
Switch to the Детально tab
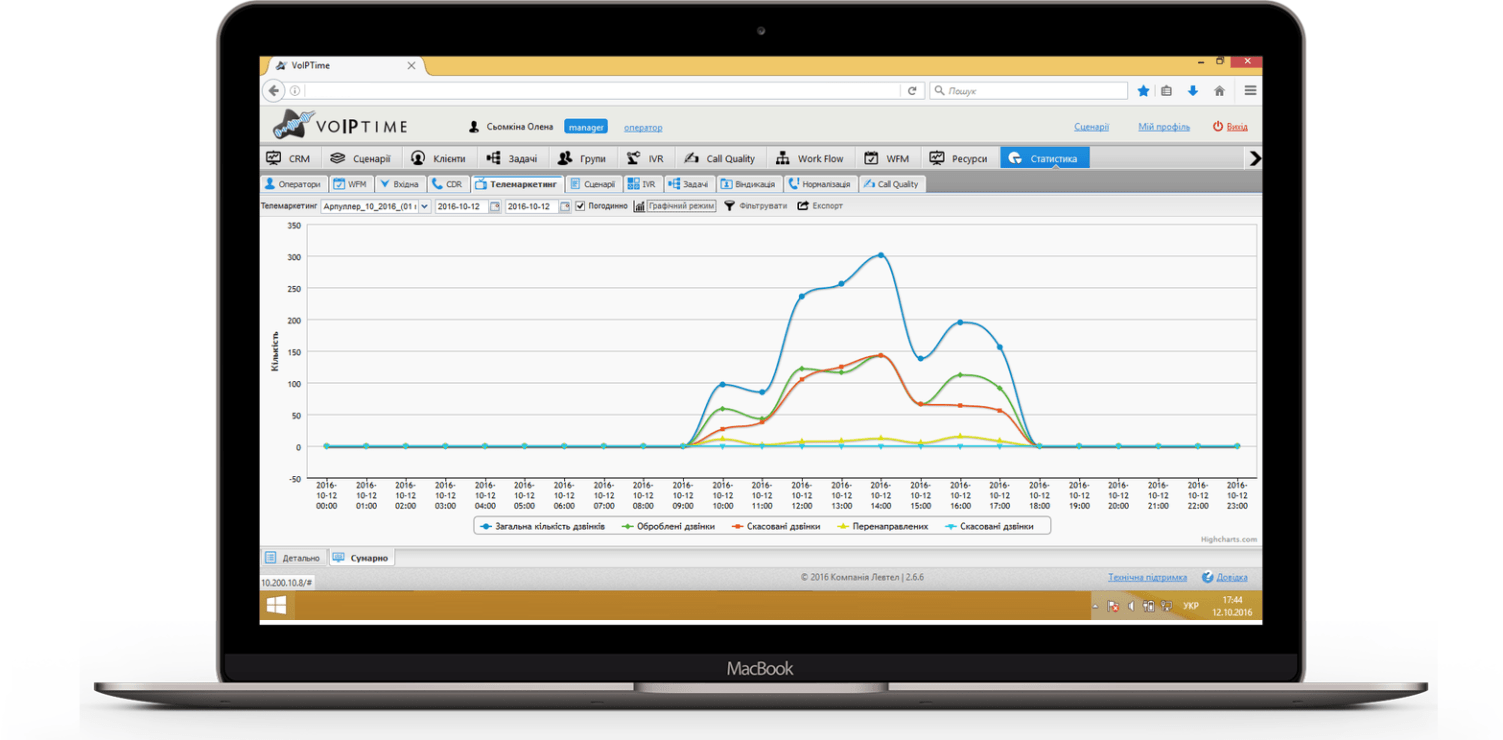(x=293, y=558)
